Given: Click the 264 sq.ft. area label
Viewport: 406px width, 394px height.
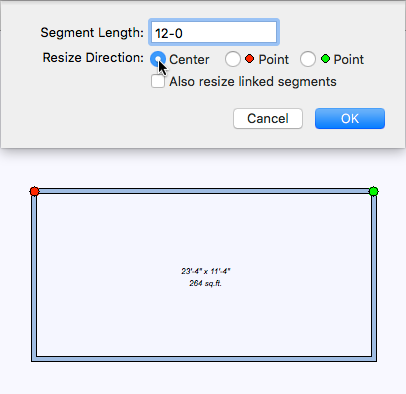Looking at the screenshot, I should click(205, 283).
